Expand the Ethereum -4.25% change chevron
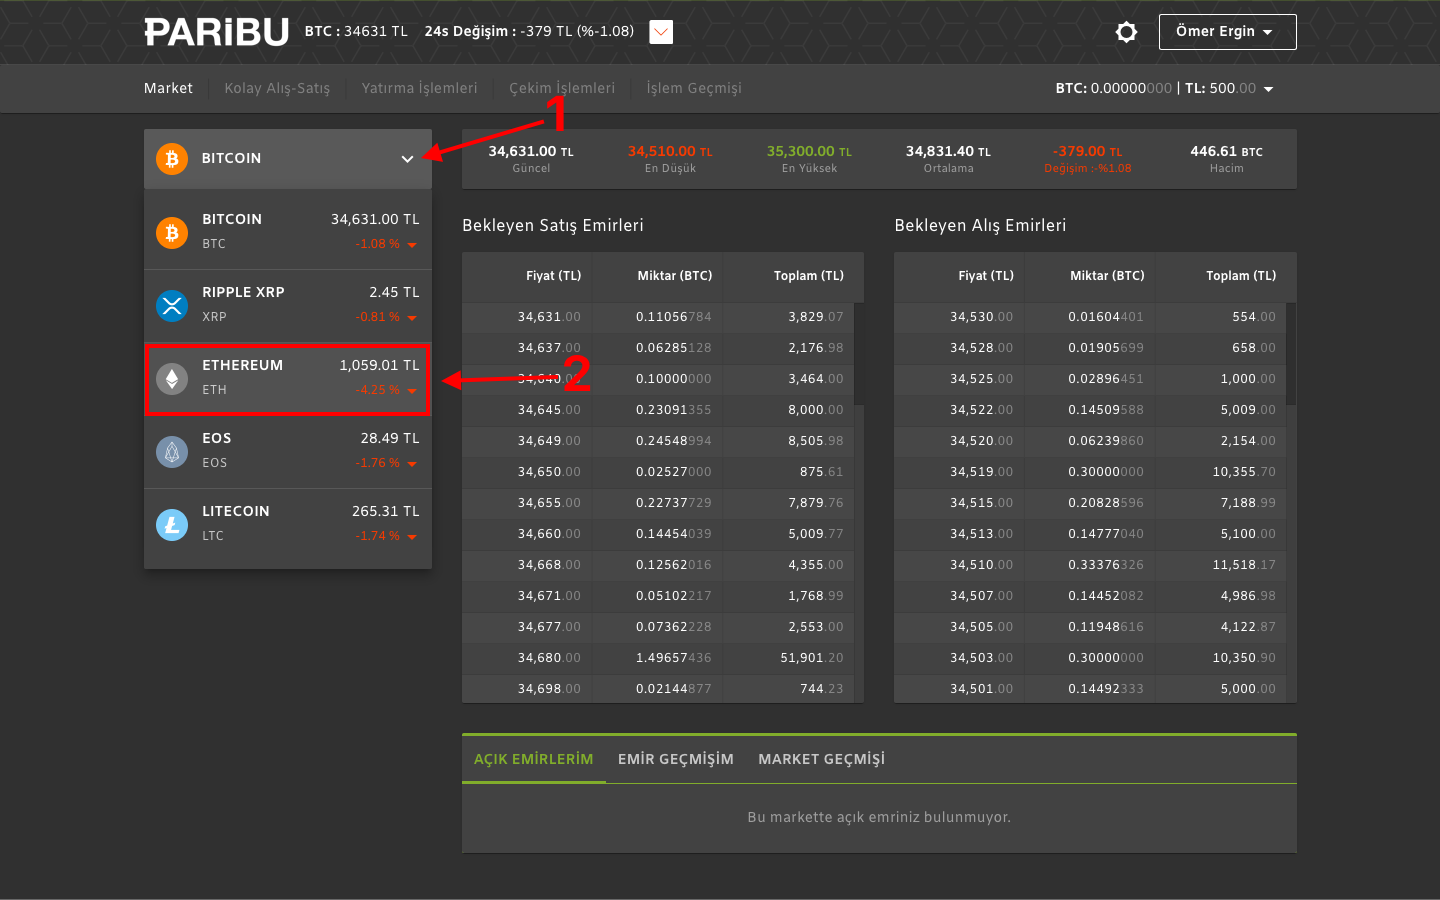Viewport: 1440px width, 900px height. coord(412,391)
